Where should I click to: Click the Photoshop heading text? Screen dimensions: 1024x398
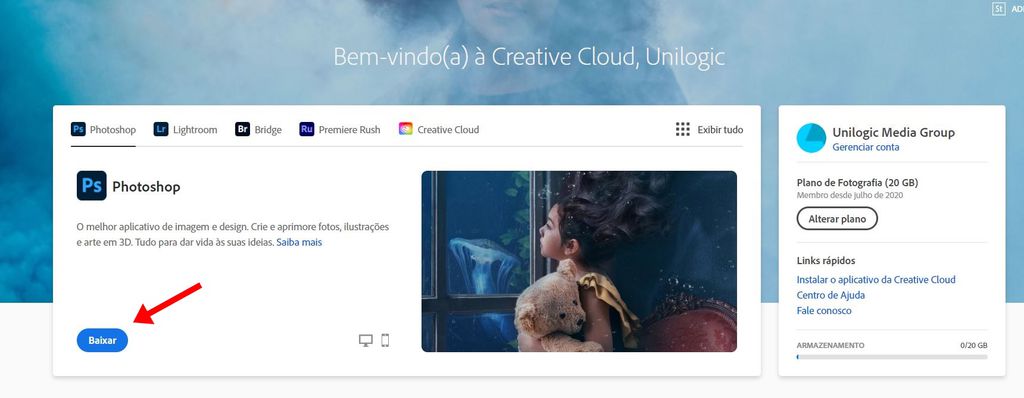pyautogui.click(x=146, y=187)
